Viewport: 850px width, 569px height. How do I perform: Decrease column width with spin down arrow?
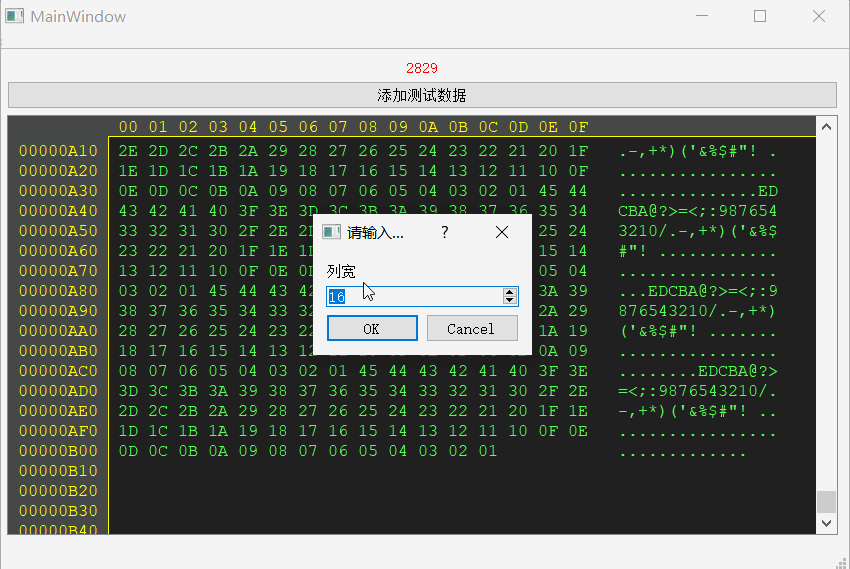(509, 300)
